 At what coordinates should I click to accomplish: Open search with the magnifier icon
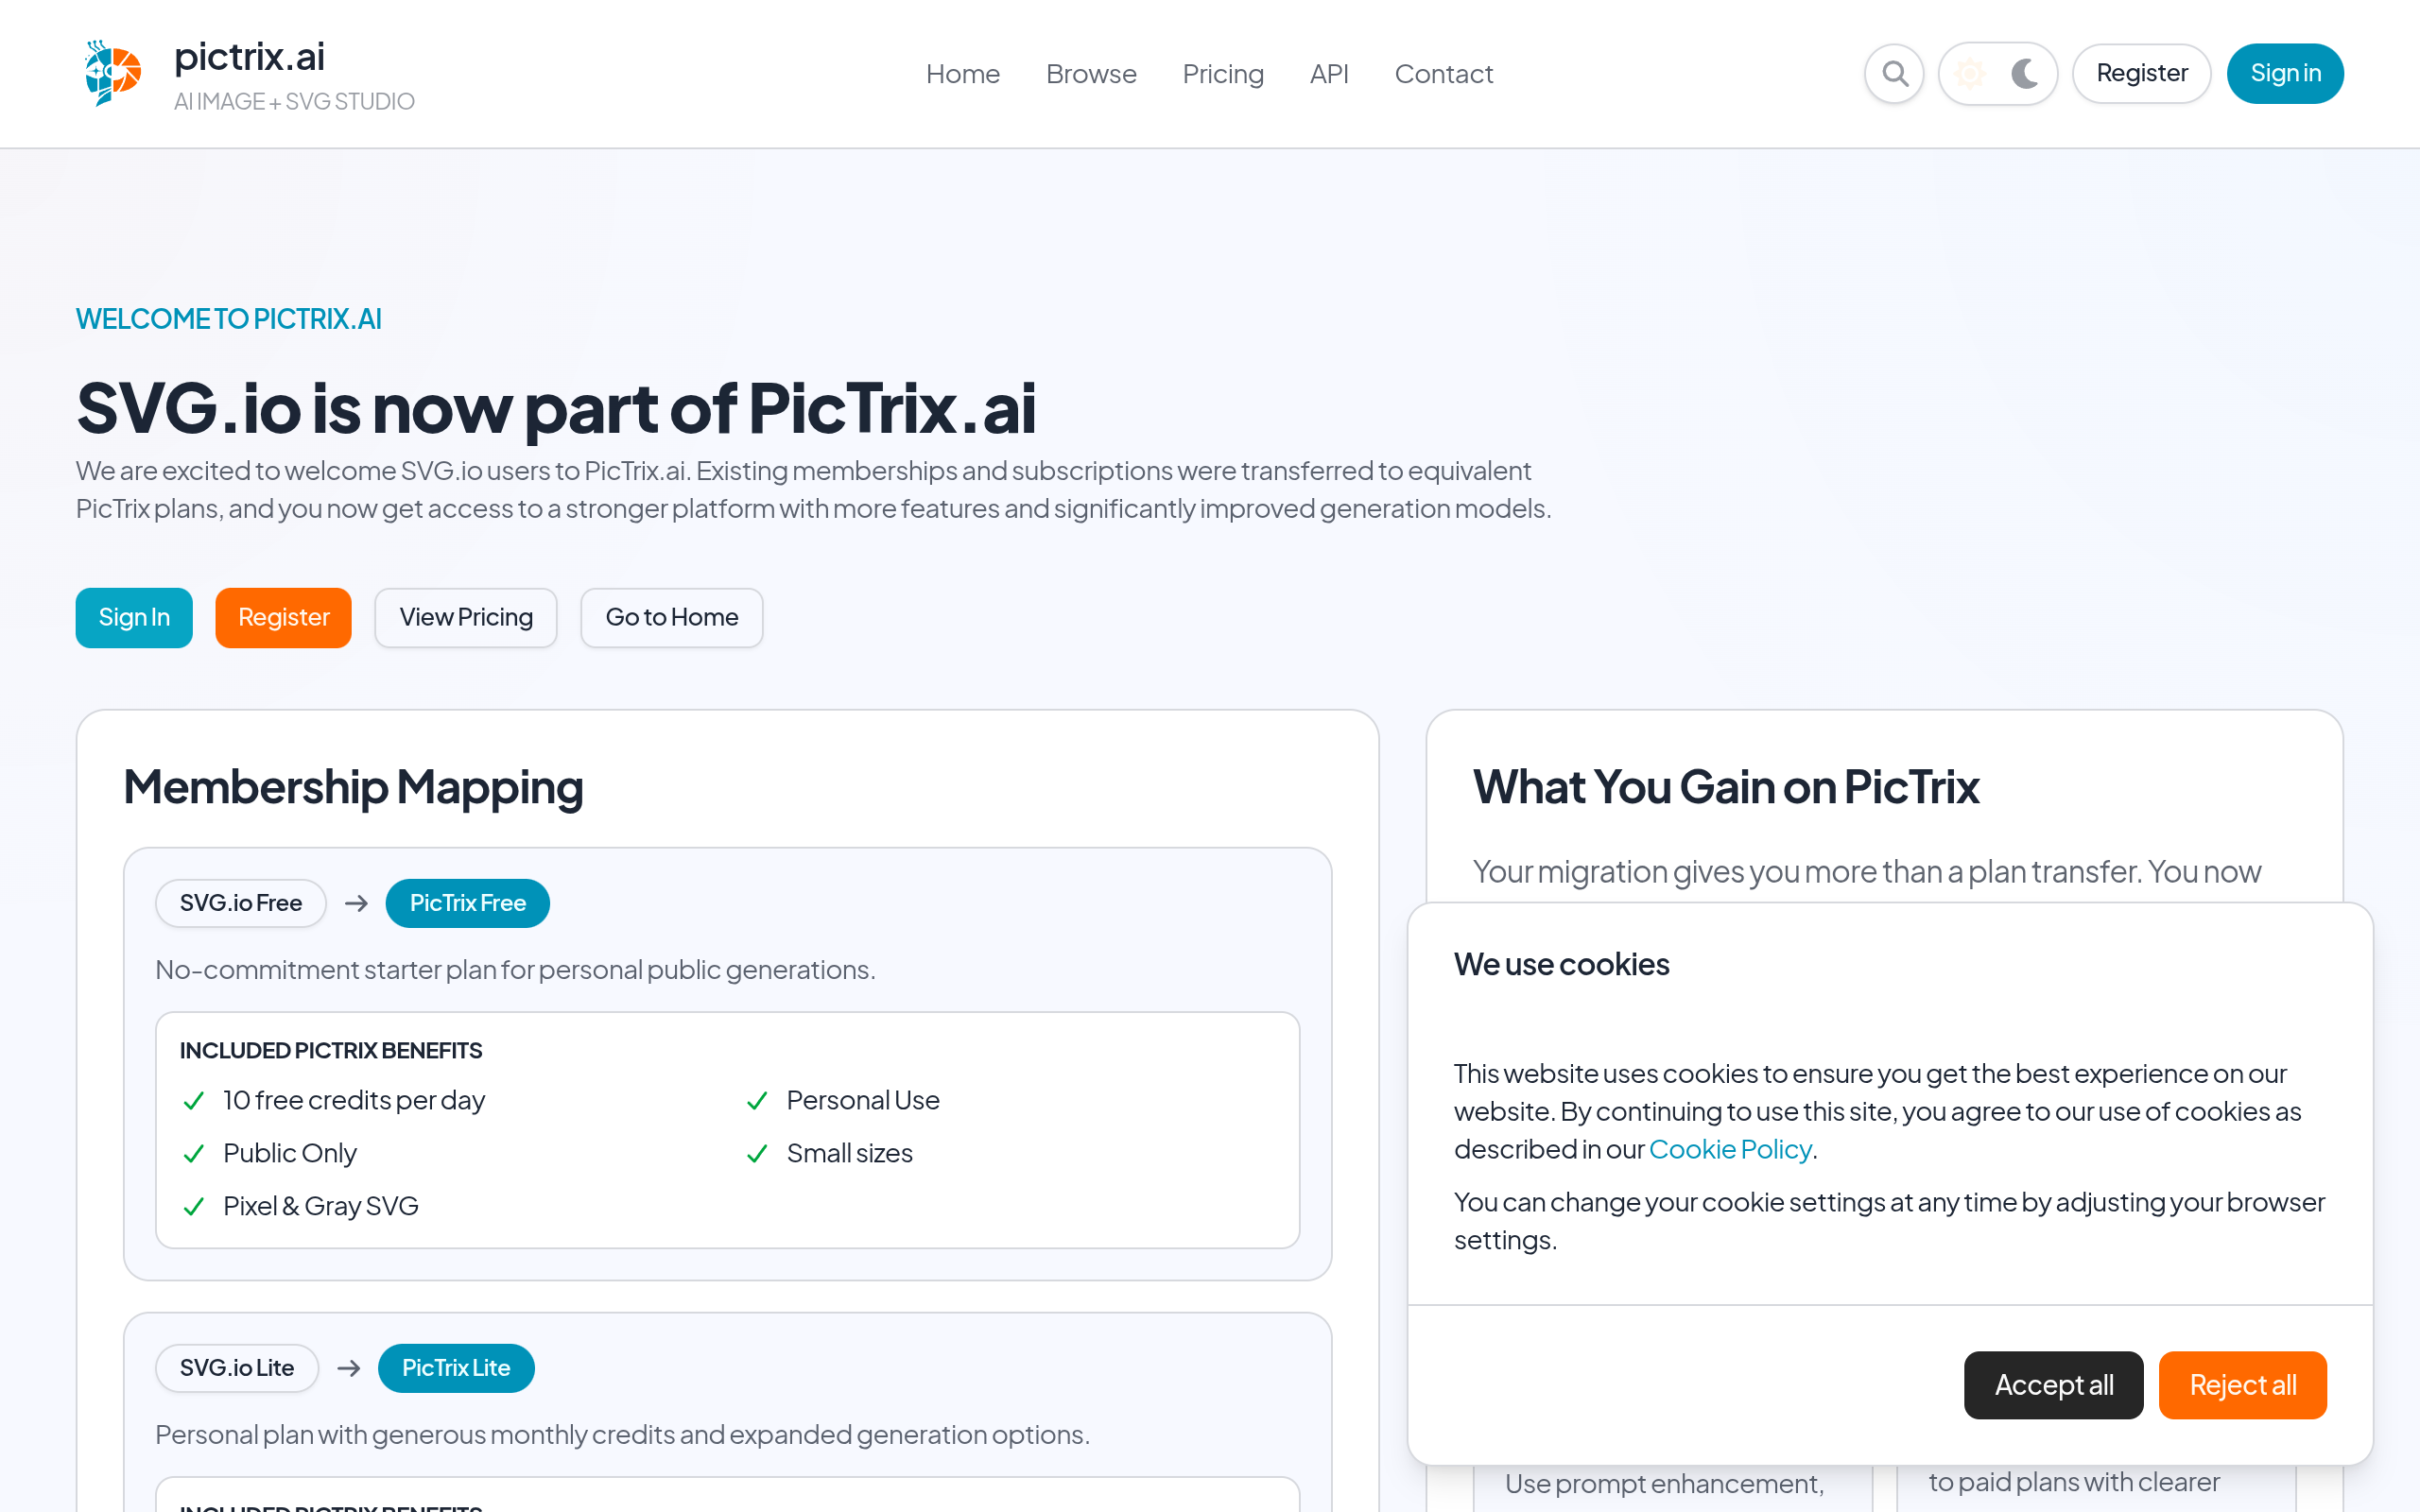1894,73
